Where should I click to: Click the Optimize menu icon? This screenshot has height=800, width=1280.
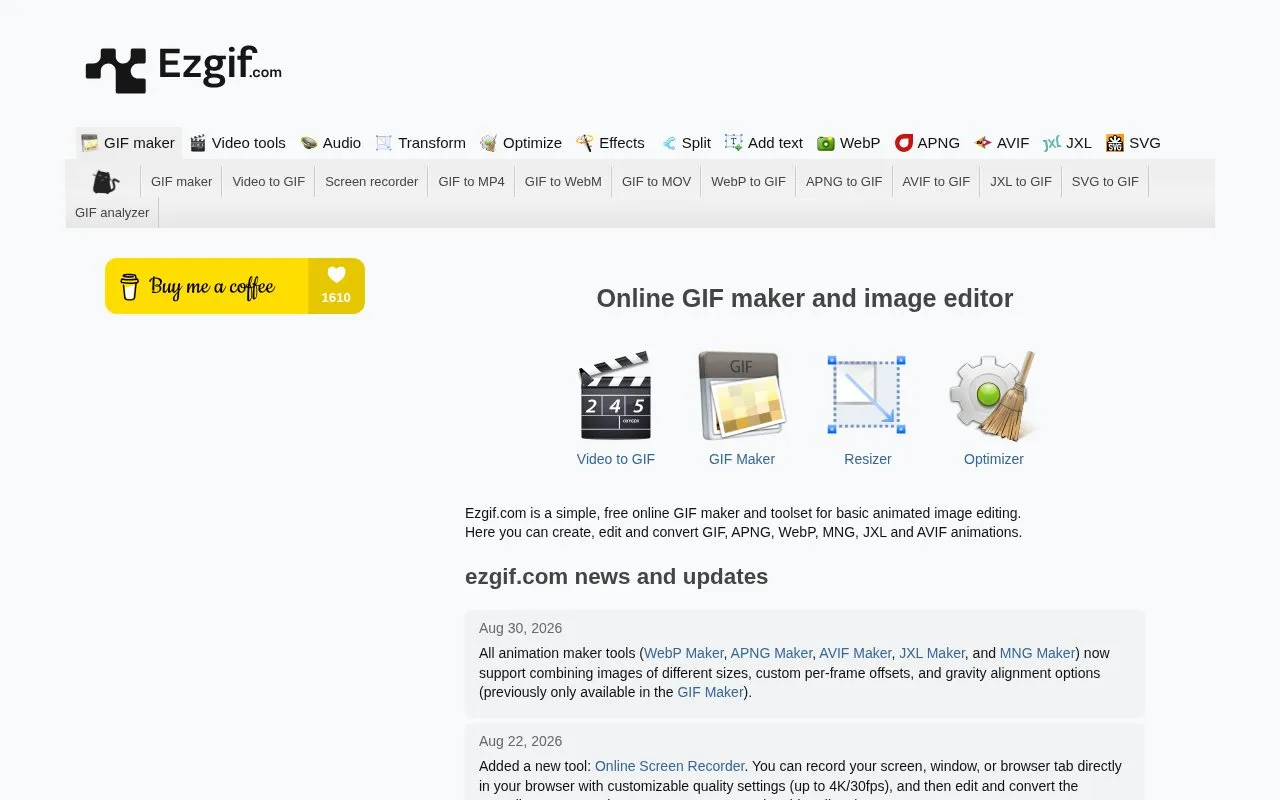click(x=489, y=143)
